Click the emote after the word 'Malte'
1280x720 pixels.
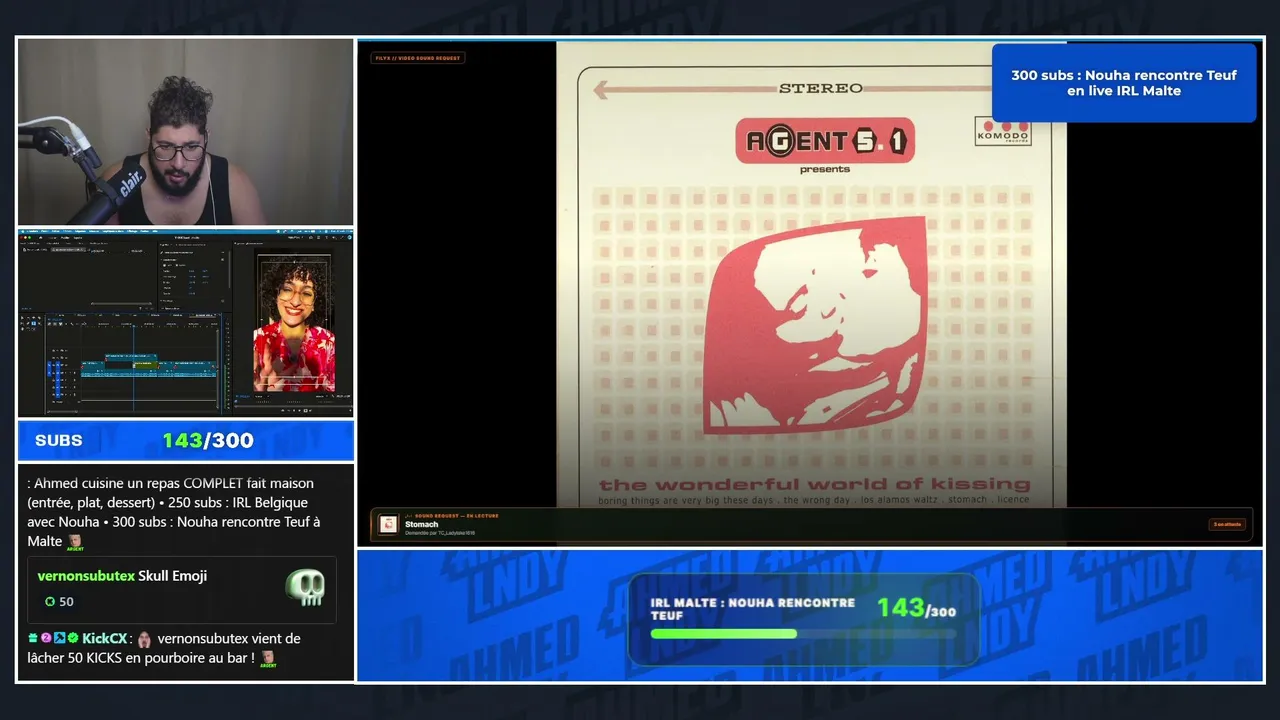pos(75,541)
